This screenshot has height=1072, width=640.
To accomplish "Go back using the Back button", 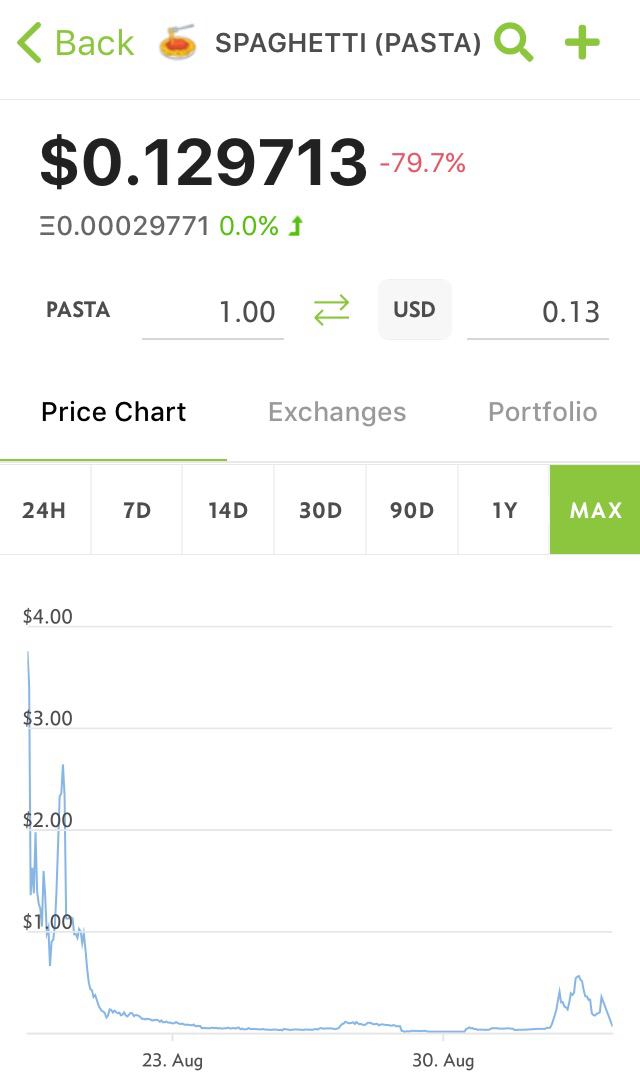I will click(75, 43).
